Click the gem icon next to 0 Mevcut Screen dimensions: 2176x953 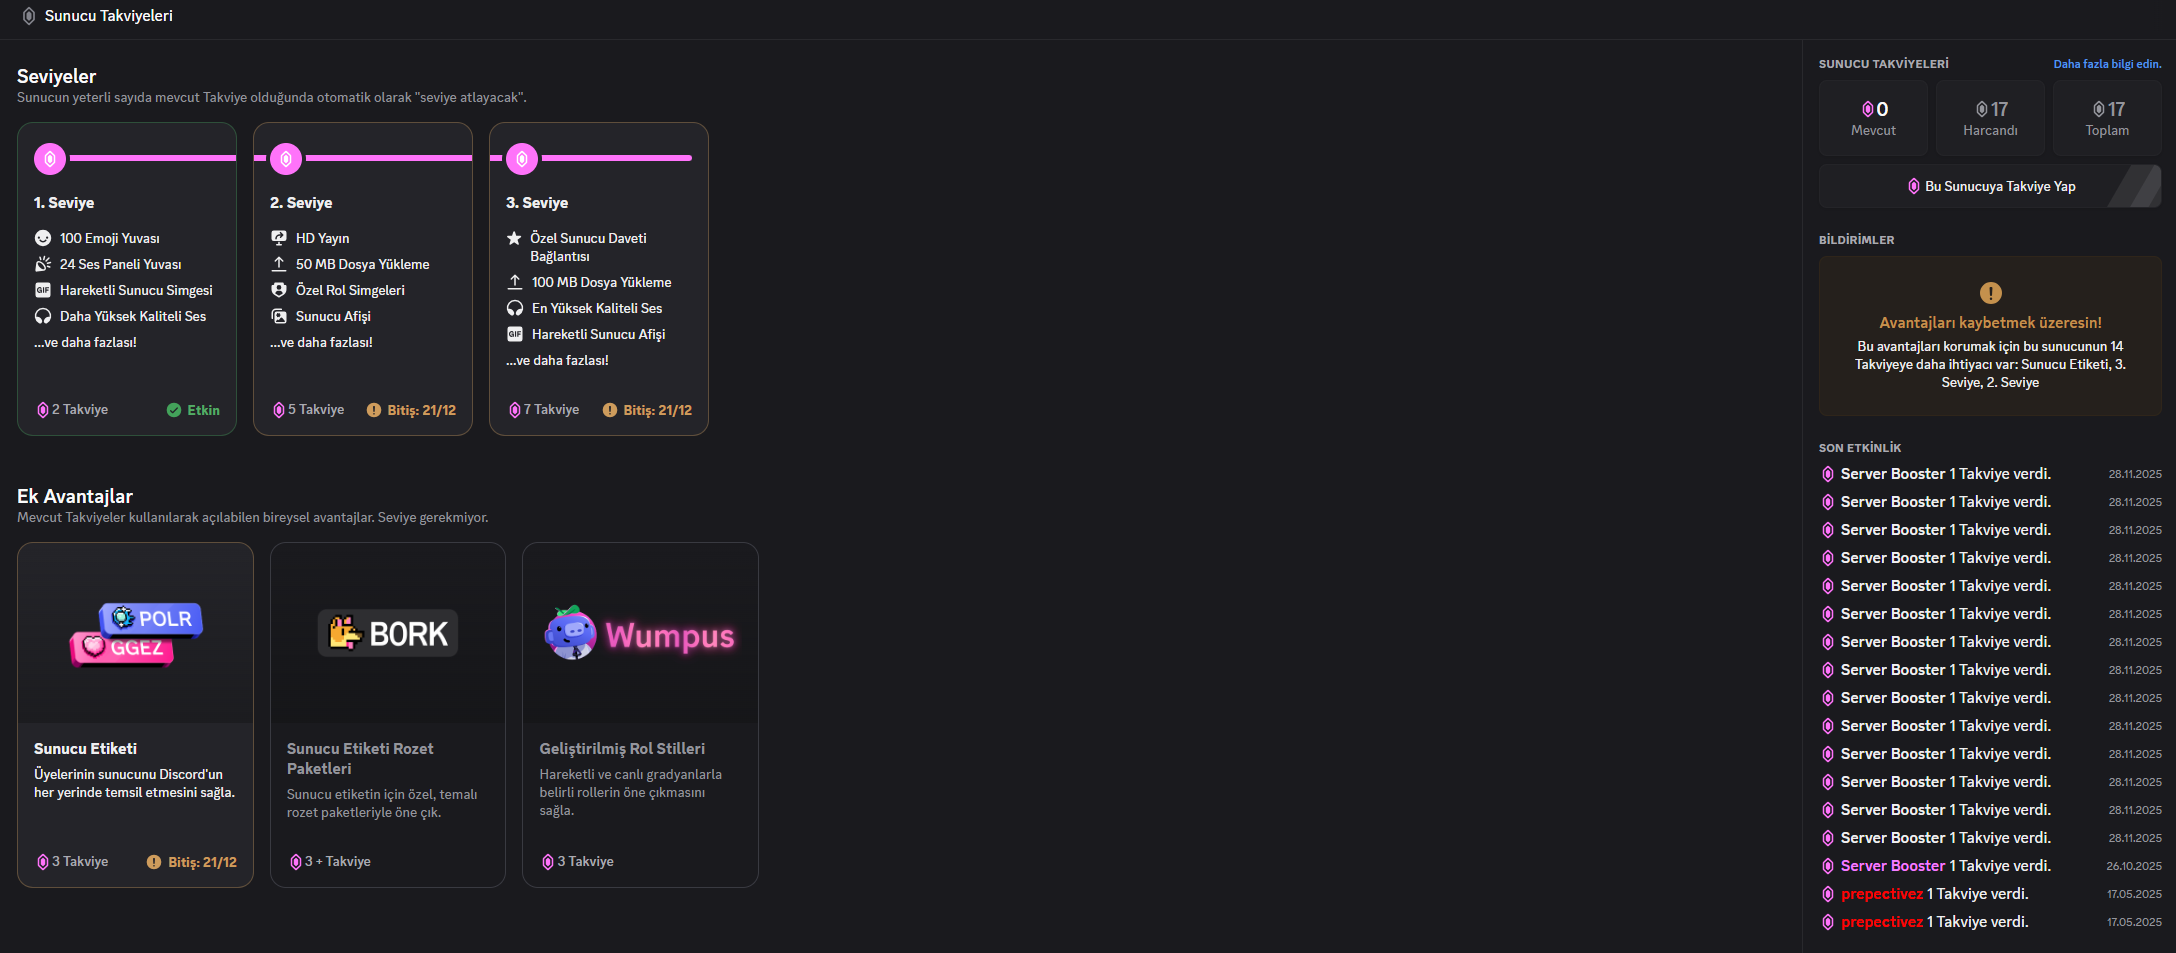pyautogui.click(x=1867, y=109)
